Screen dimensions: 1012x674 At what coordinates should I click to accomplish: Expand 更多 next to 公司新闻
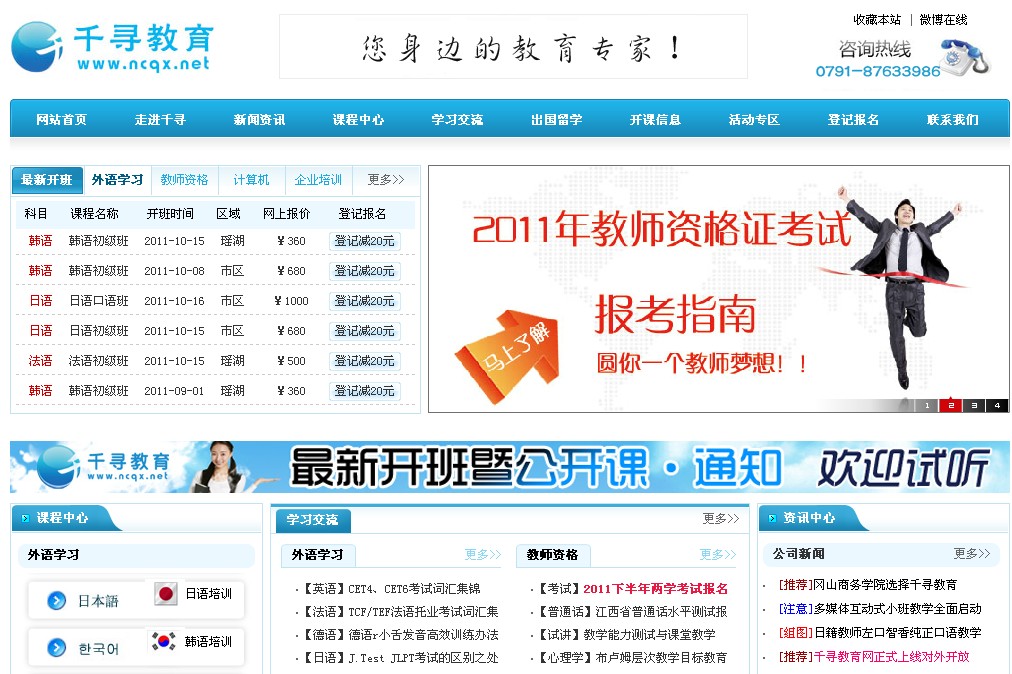click(971, 554)
